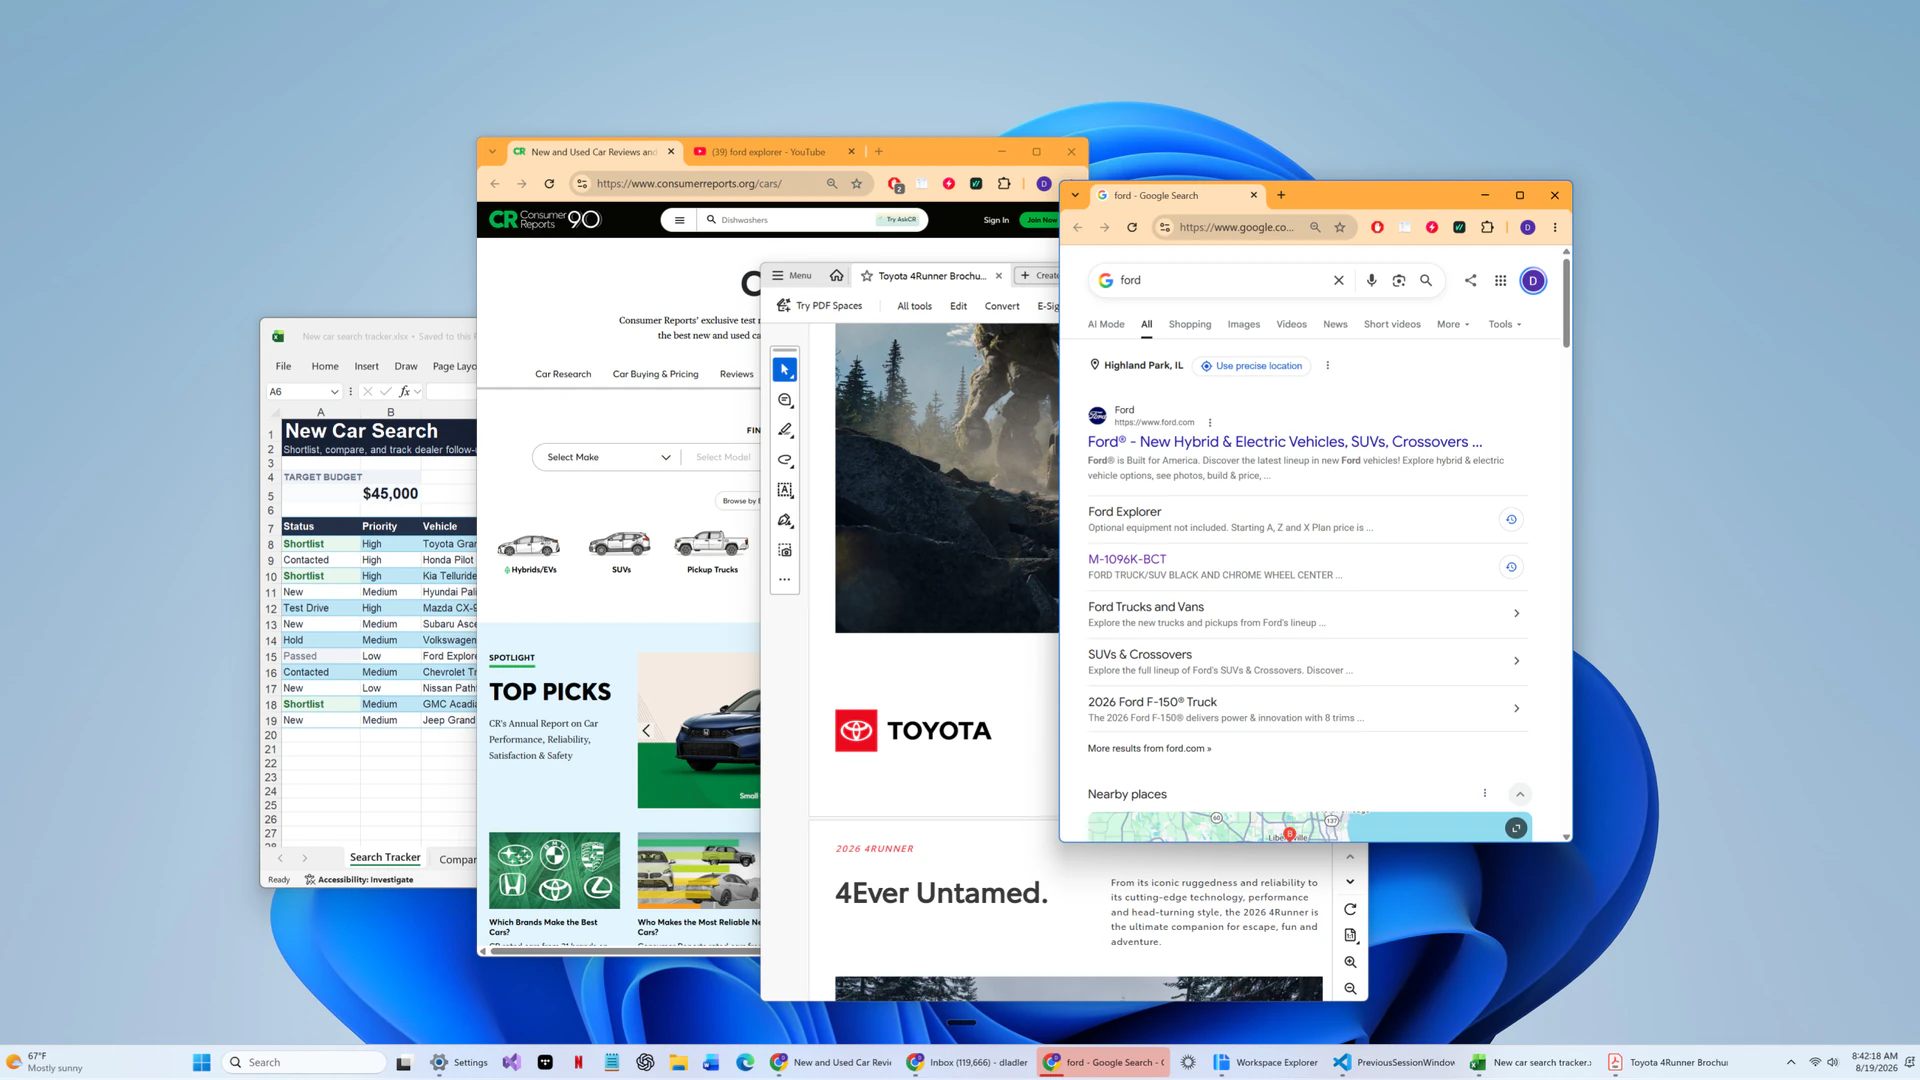Screen dimensions: 1920x1080
Task: Select the text box select tool in Acrobat
Action: 785,490
